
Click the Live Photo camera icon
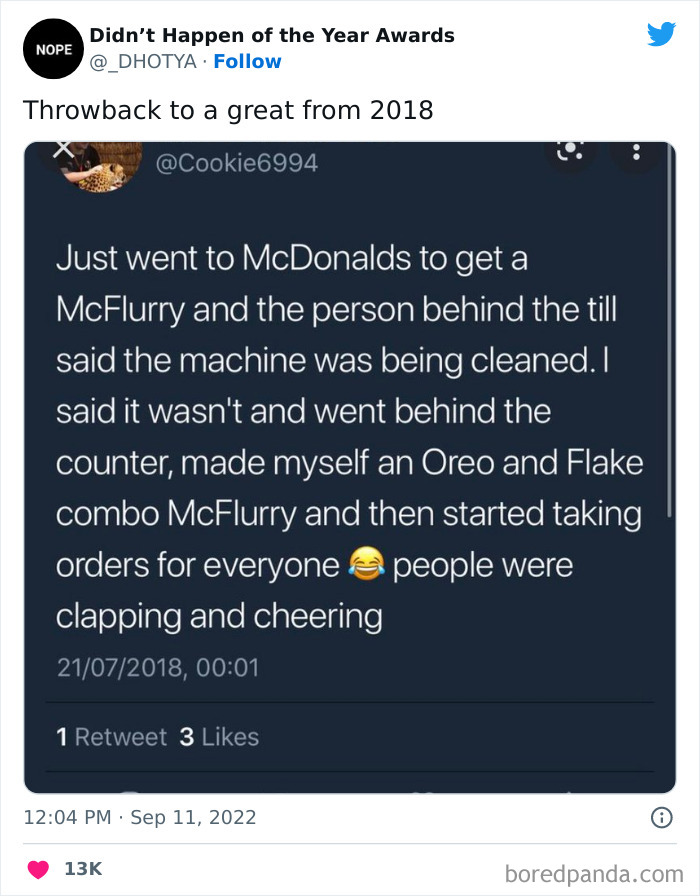point(569,150)
